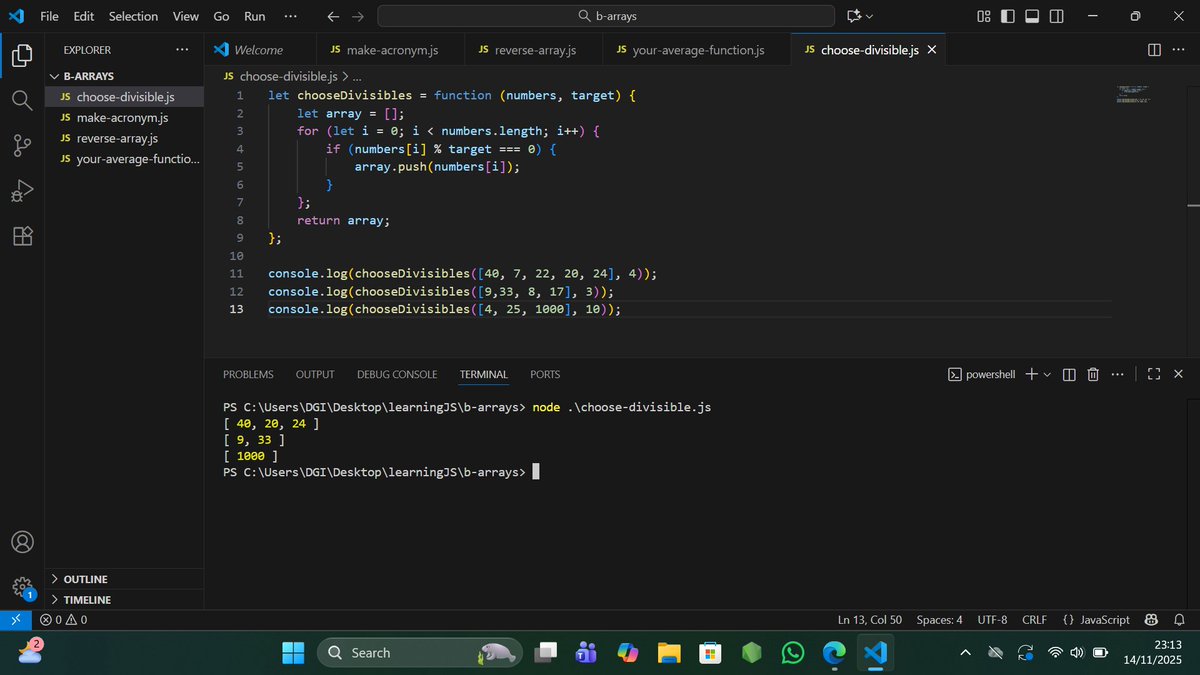The width and height of the screenshot is (1200, 675).
Task: Expand the TIMELINE section
Action: click(85, 599)
